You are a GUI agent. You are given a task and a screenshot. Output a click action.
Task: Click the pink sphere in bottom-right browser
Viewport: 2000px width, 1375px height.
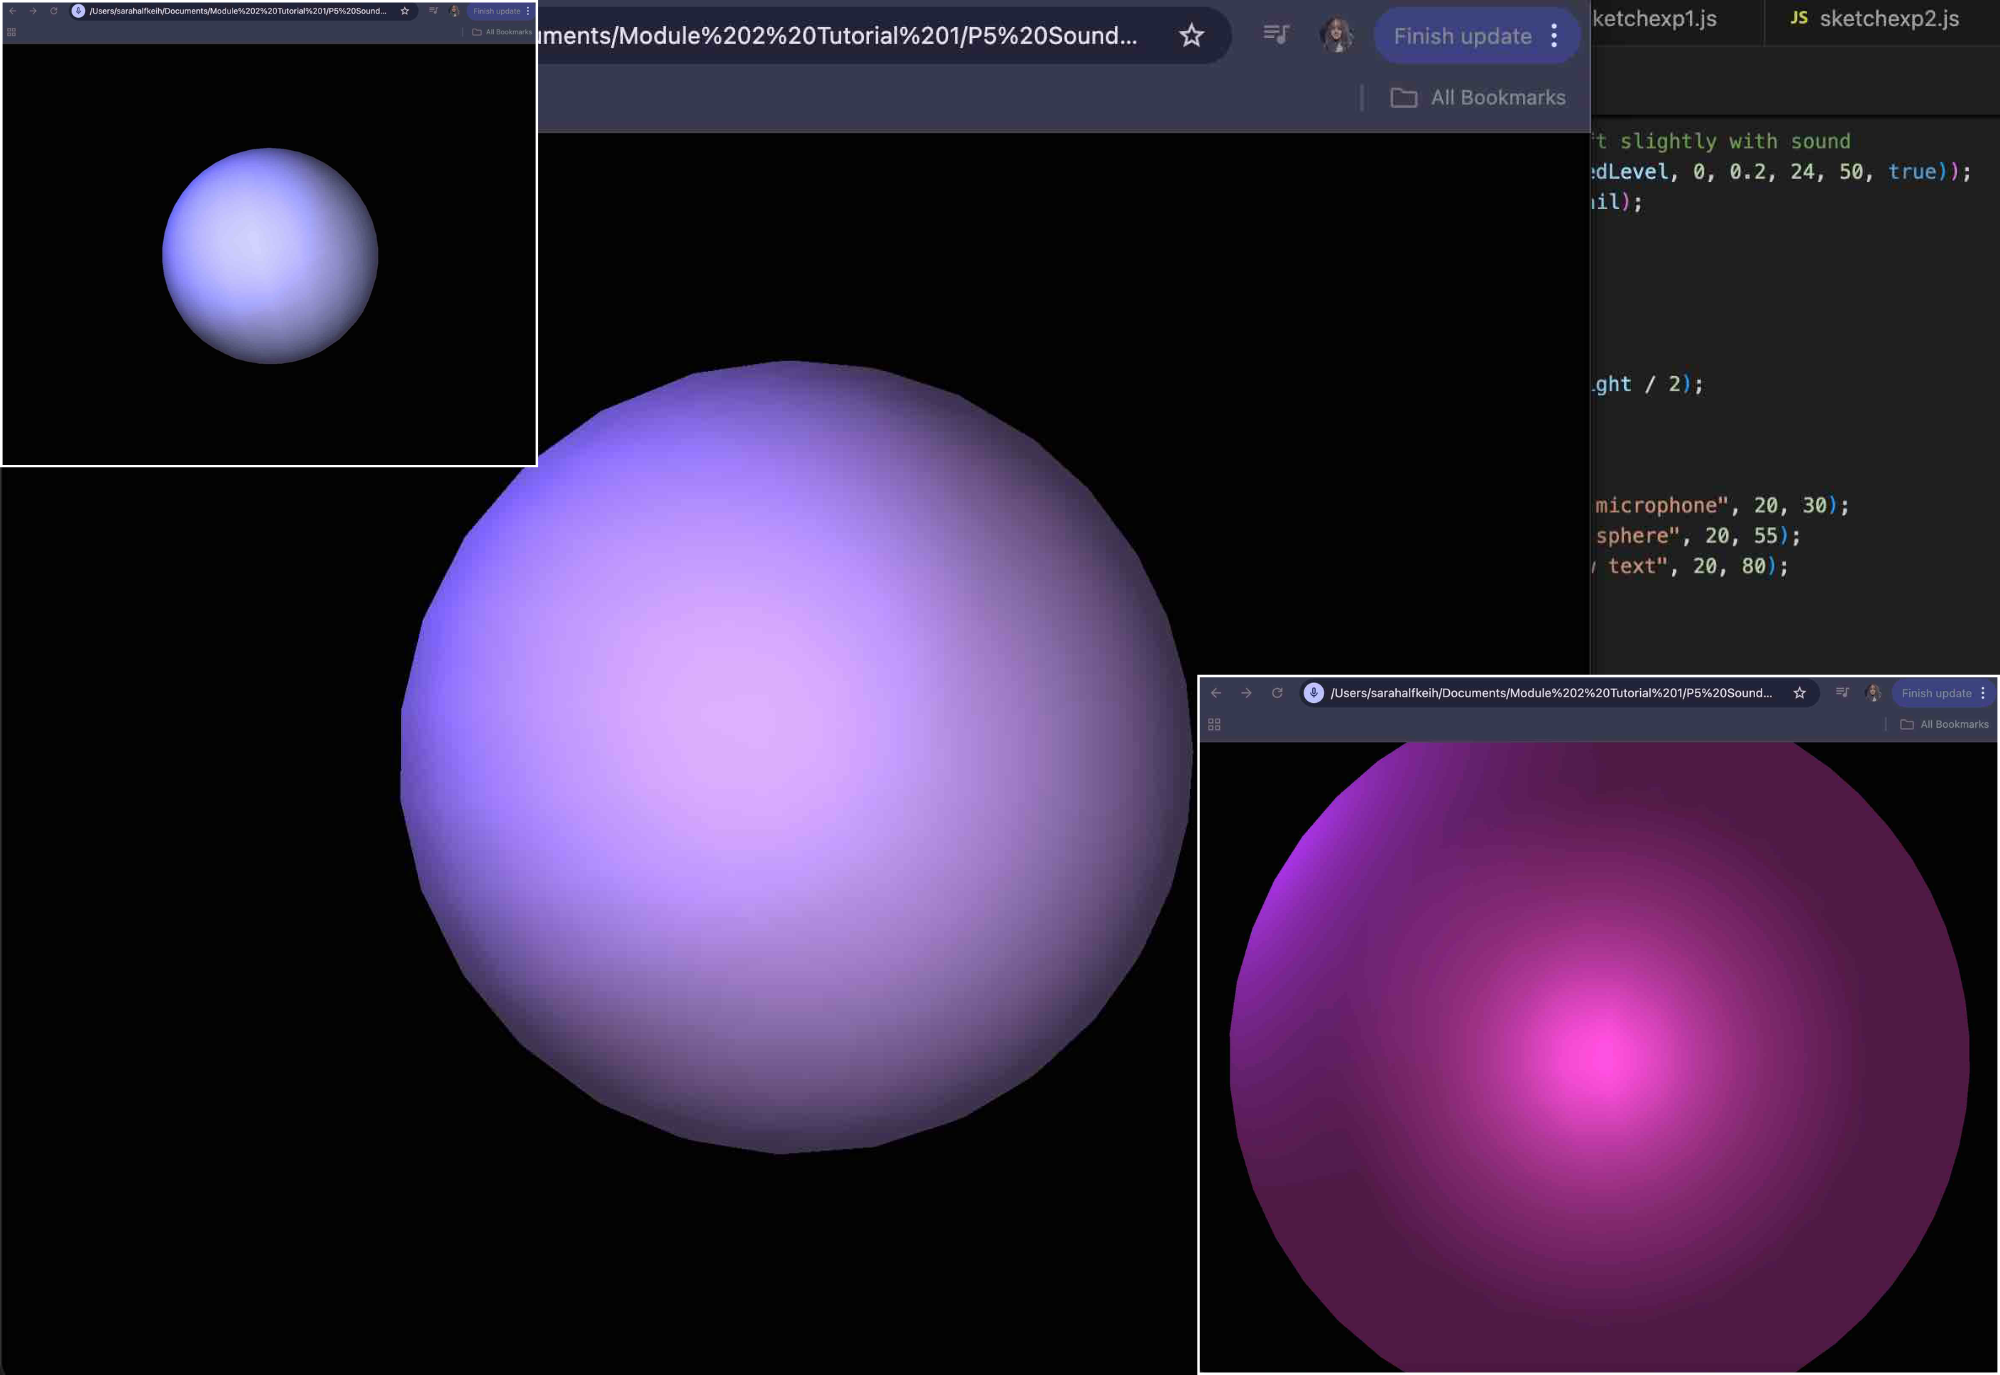click(1598, 1057)
